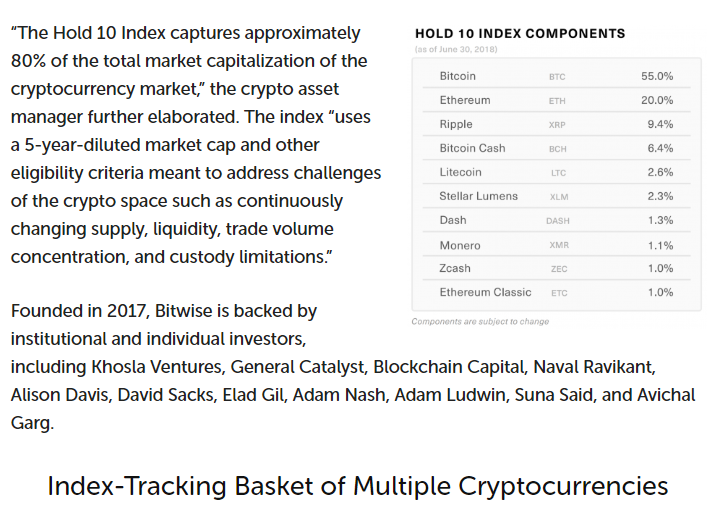
Task: Click the Zcash ZEC row
Action: pos(556,268)
